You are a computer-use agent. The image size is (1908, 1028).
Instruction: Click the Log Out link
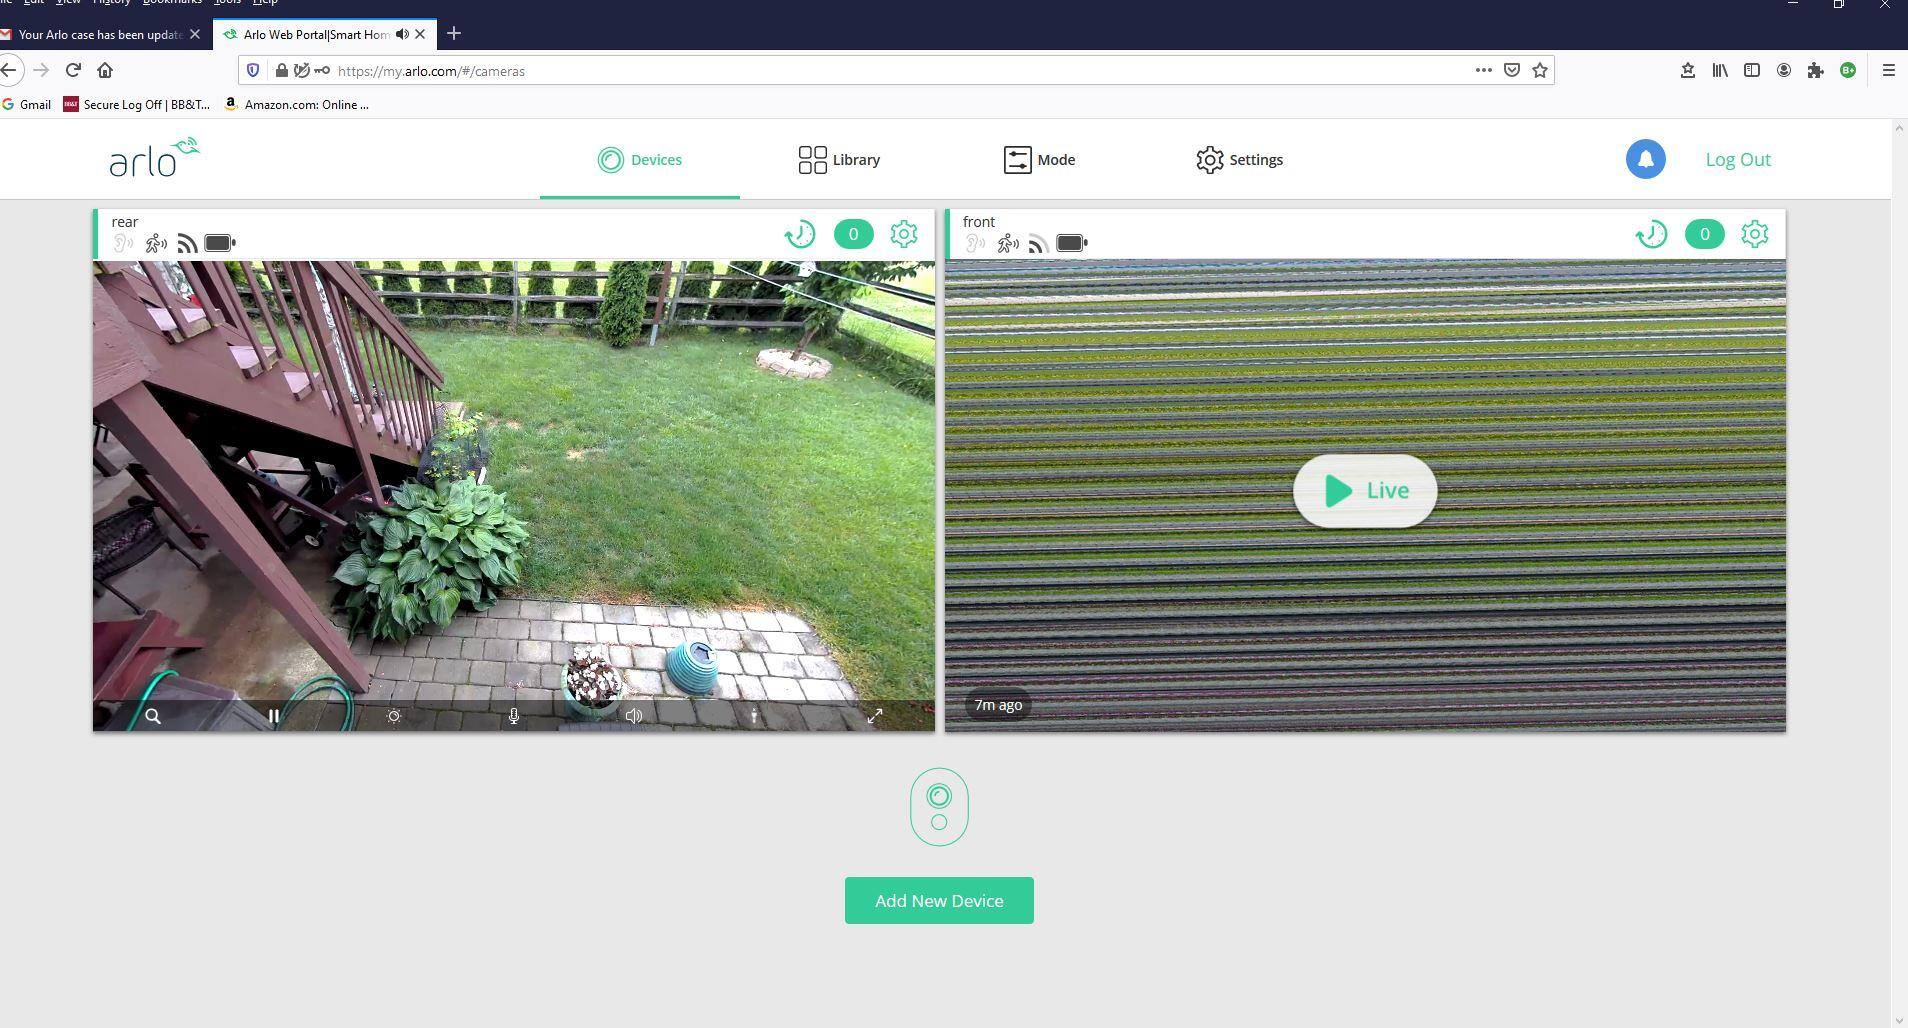(1737, 159)
